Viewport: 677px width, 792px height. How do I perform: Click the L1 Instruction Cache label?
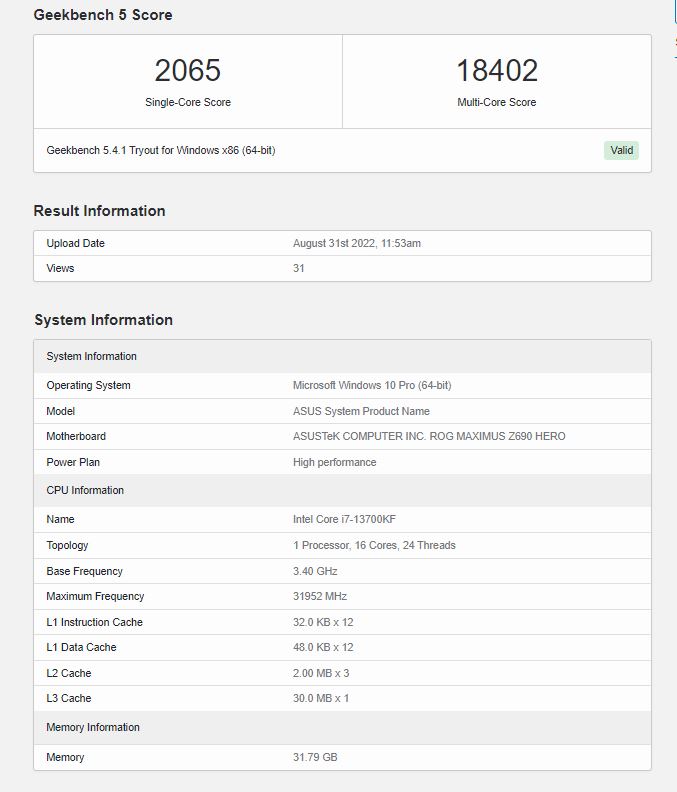[94, 622]
